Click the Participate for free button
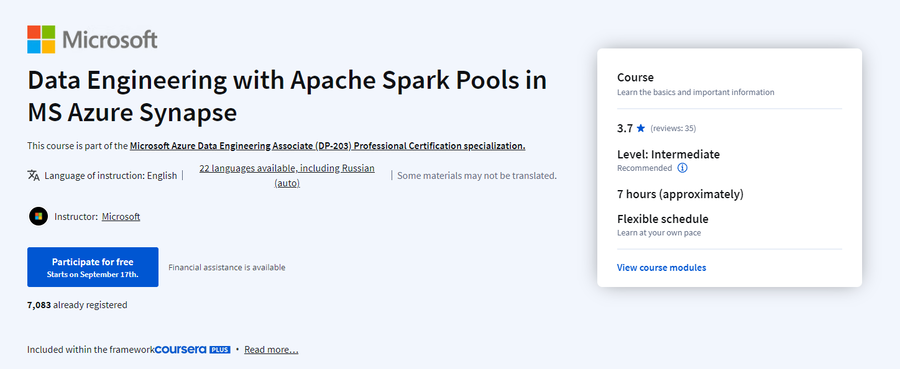This screenshot has width=900, height=369. click(92, 267)
